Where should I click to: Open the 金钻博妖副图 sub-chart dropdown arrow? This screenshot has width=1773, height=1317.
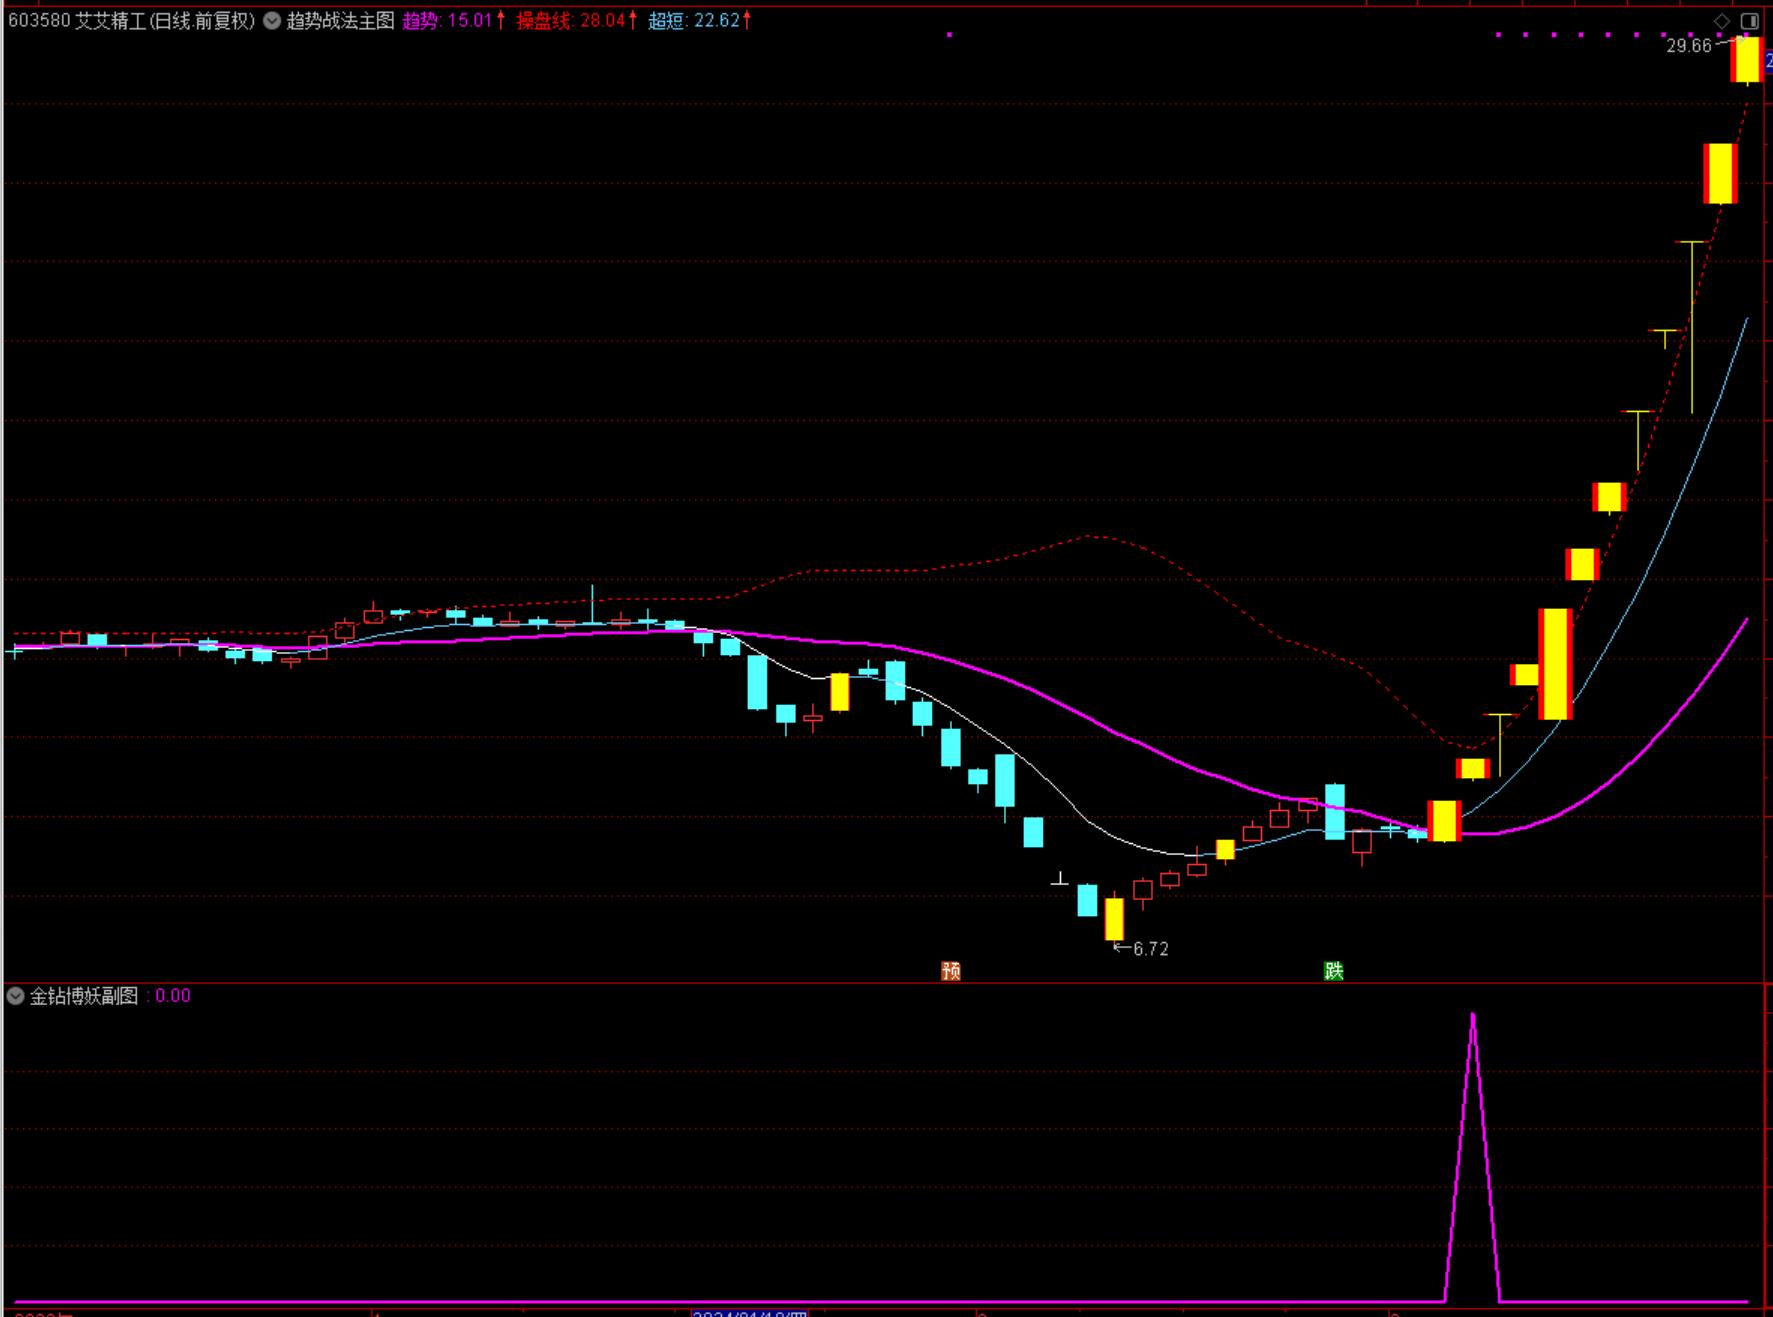(x=15, y=996)
